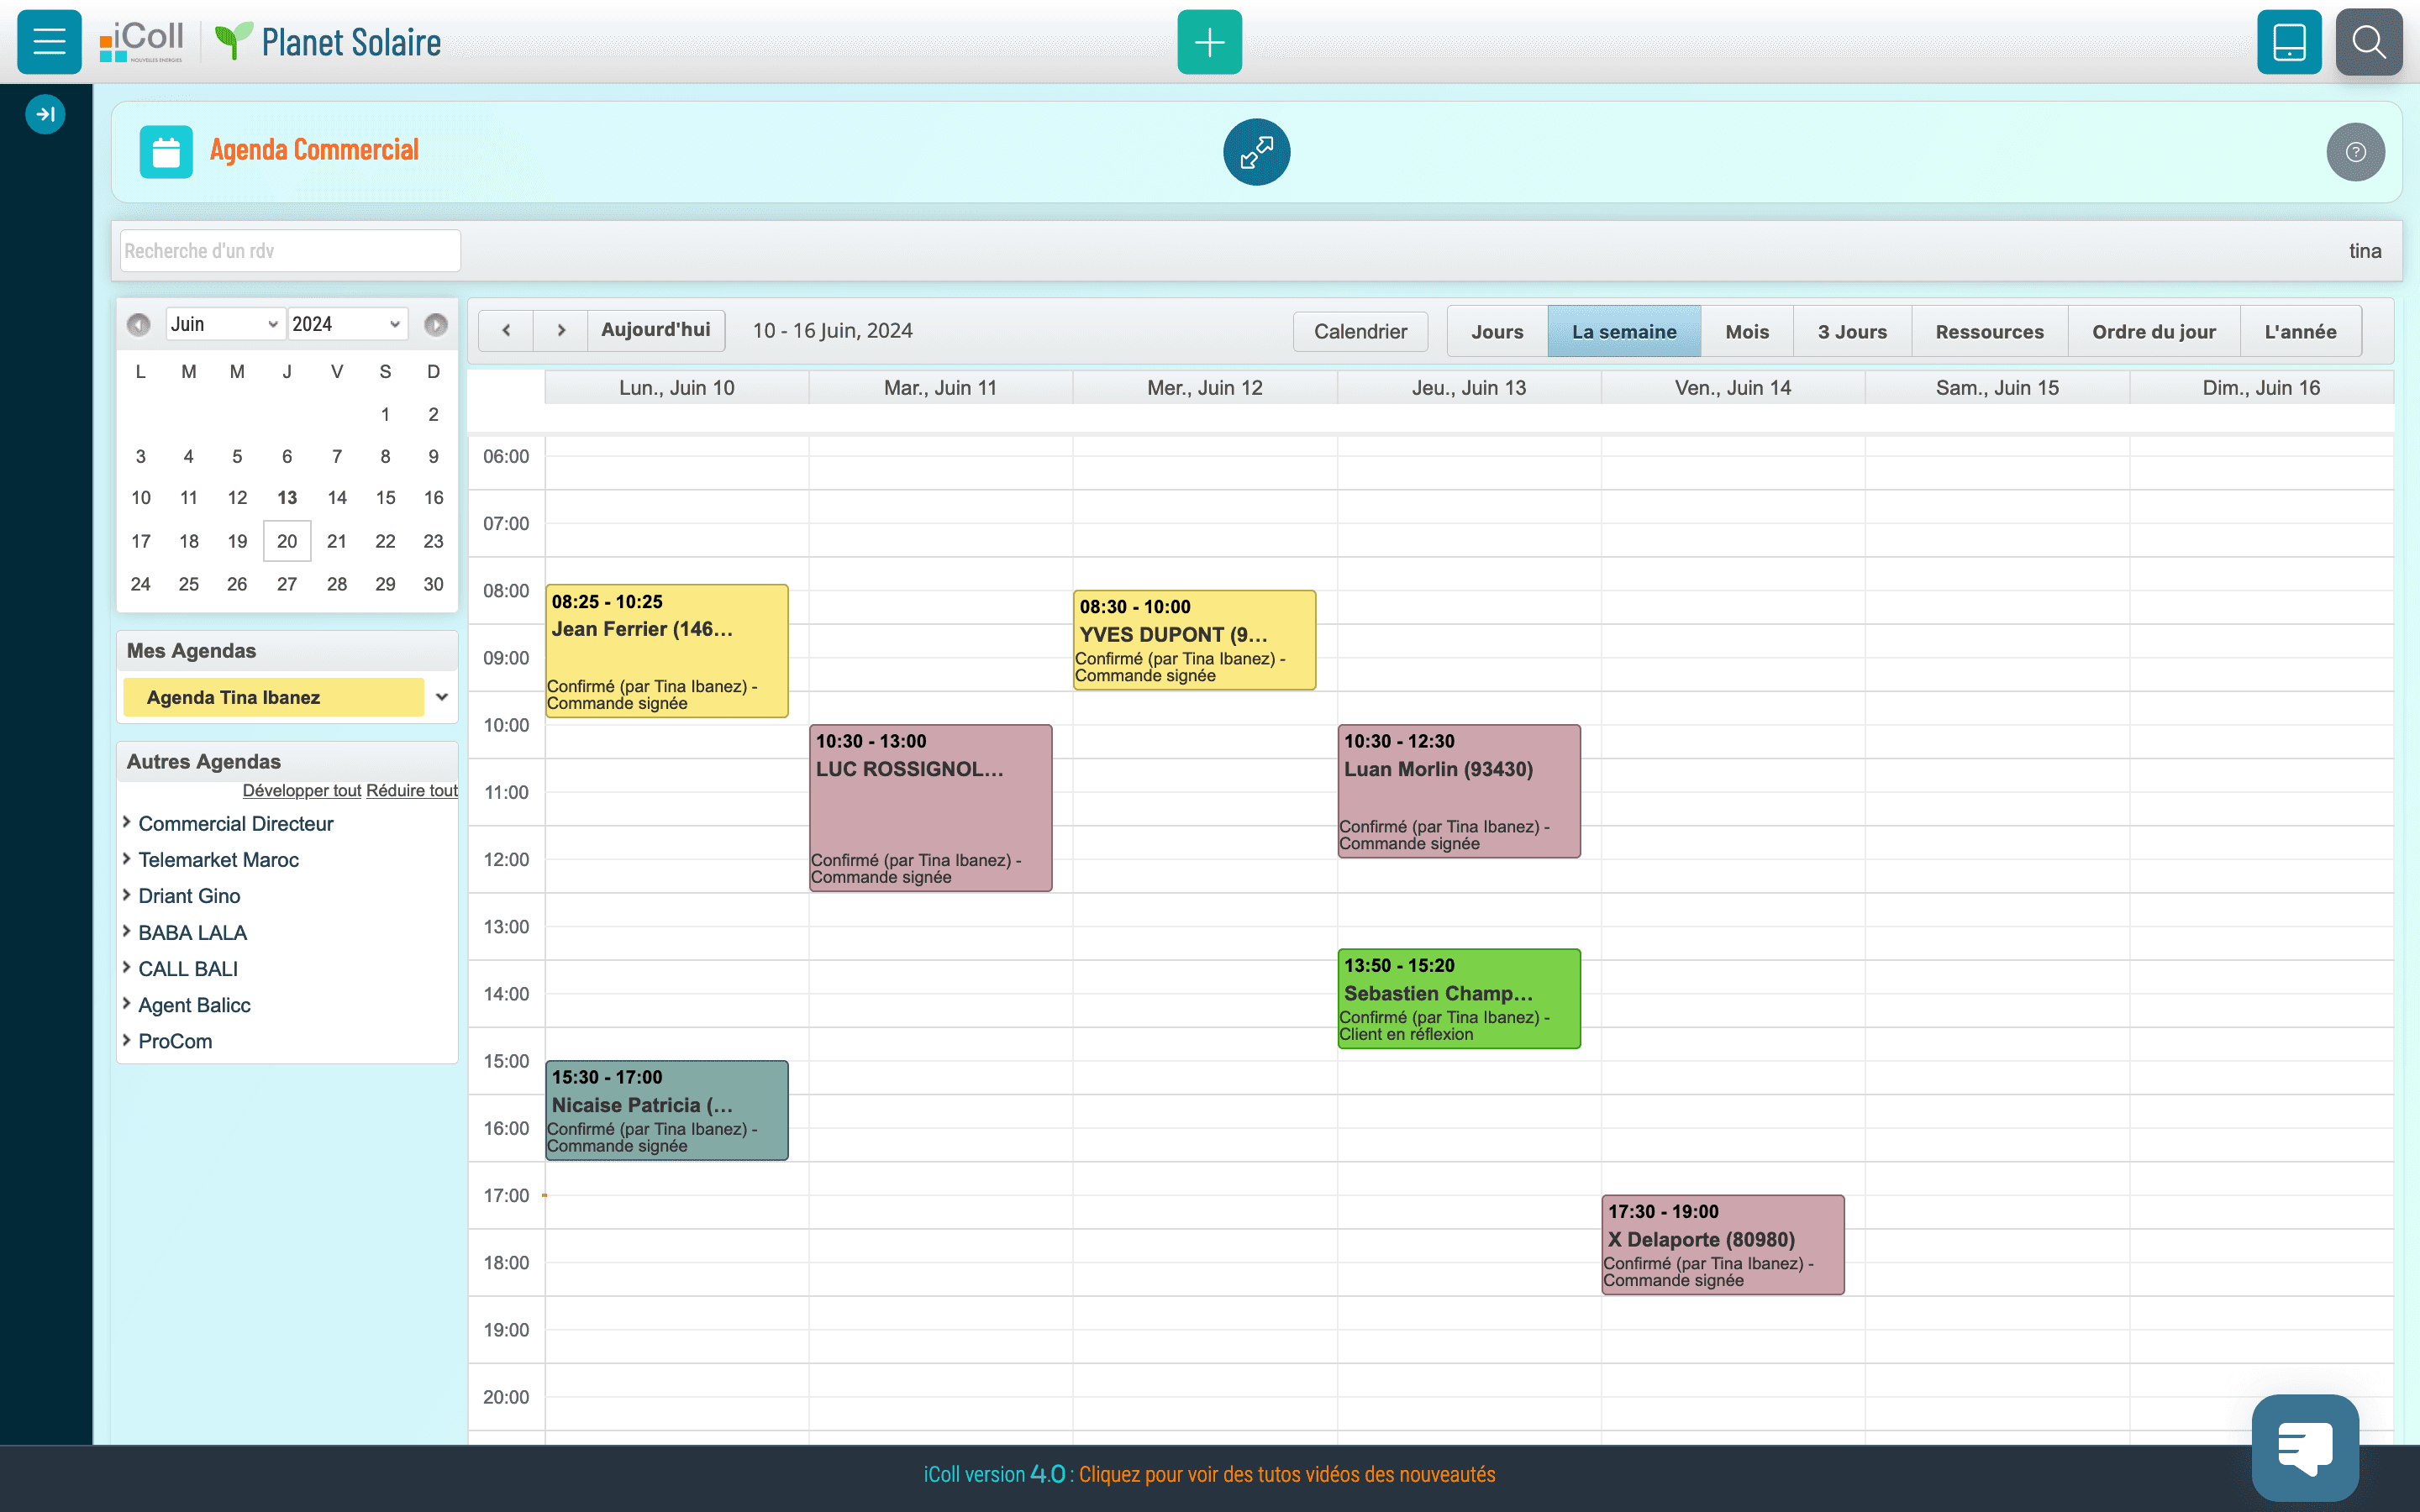The image size is (2420, 1512).
Task: Open X Delaporte 17:30 appointment
Action: (x=1723, y=1245)
